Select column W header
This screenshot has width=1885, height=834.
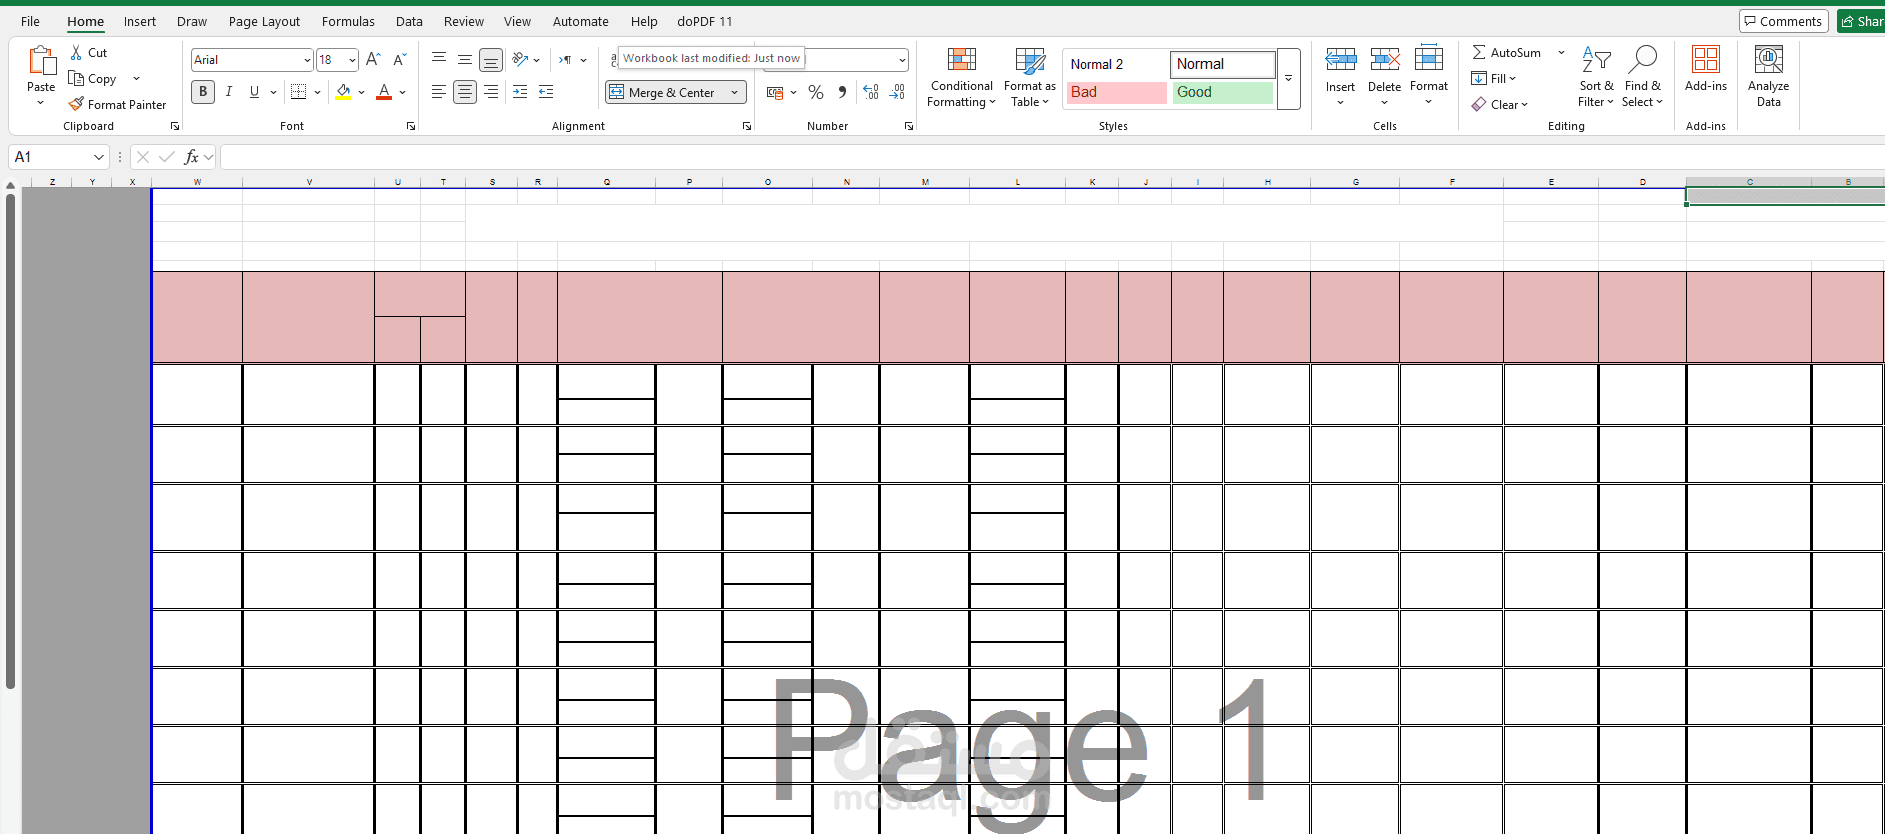(x=197, y=182)
